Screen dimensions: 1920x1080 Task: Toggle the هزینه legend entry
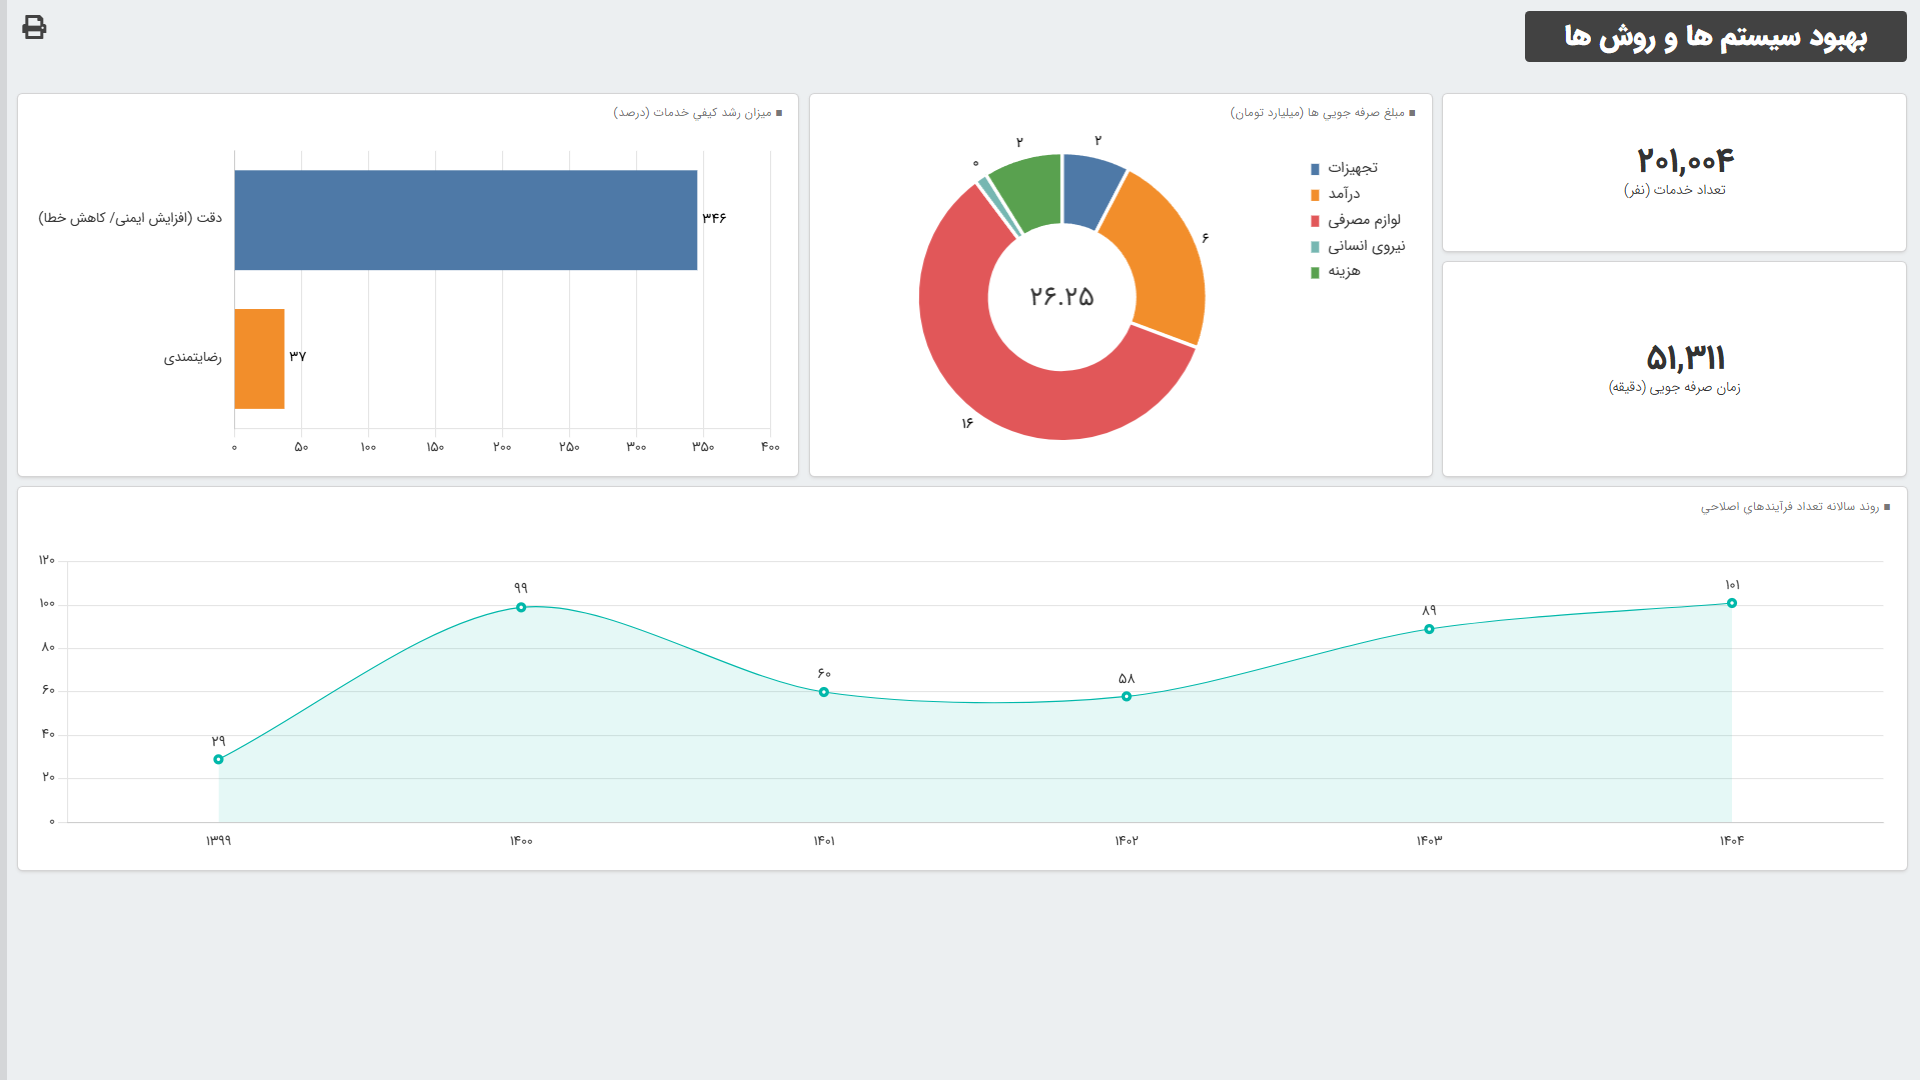1336,272
